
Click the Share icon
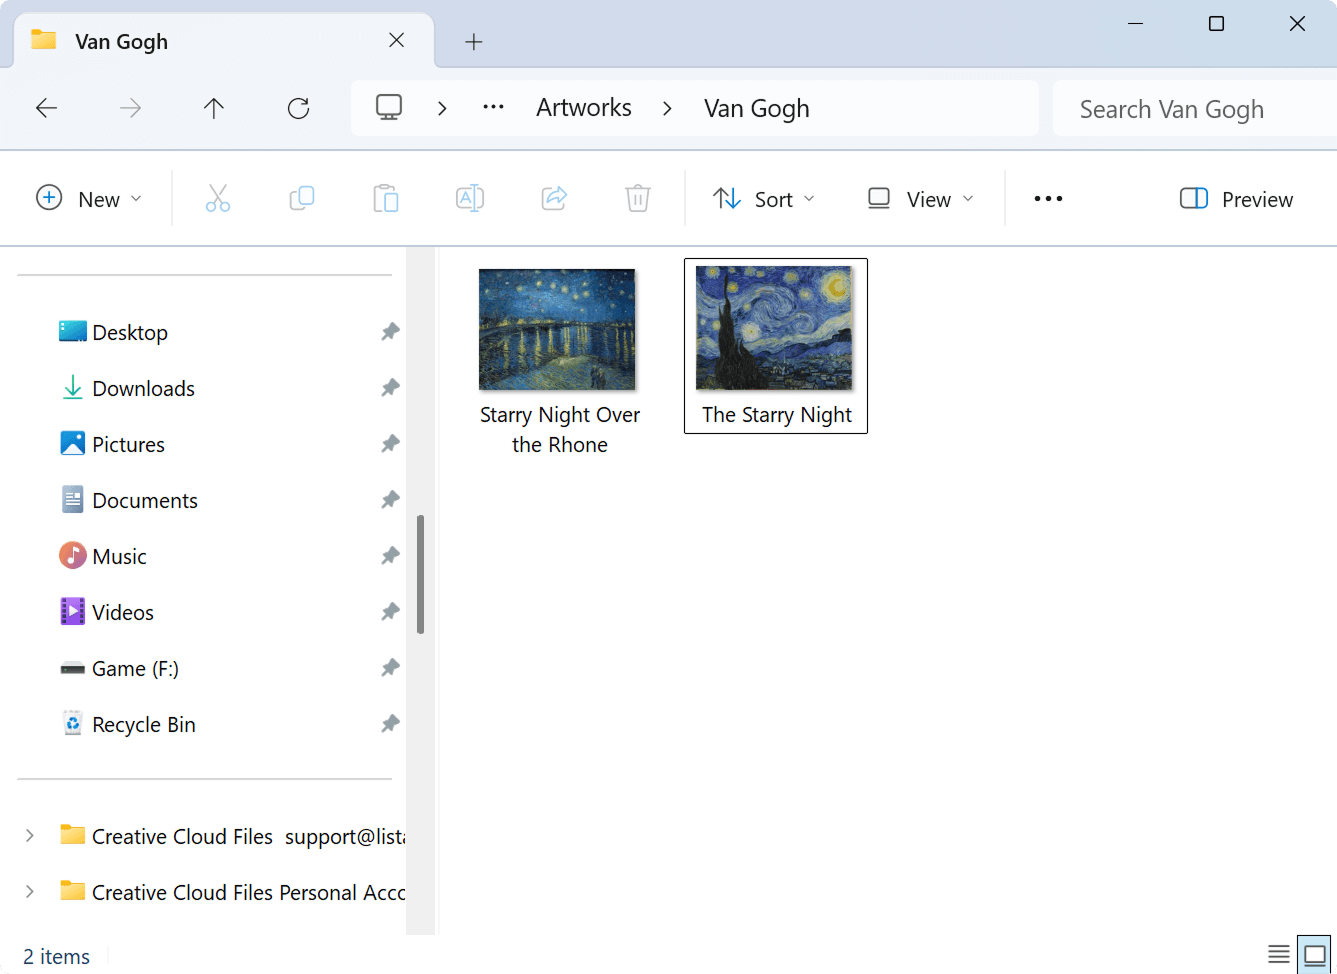[x=554, y=198]
